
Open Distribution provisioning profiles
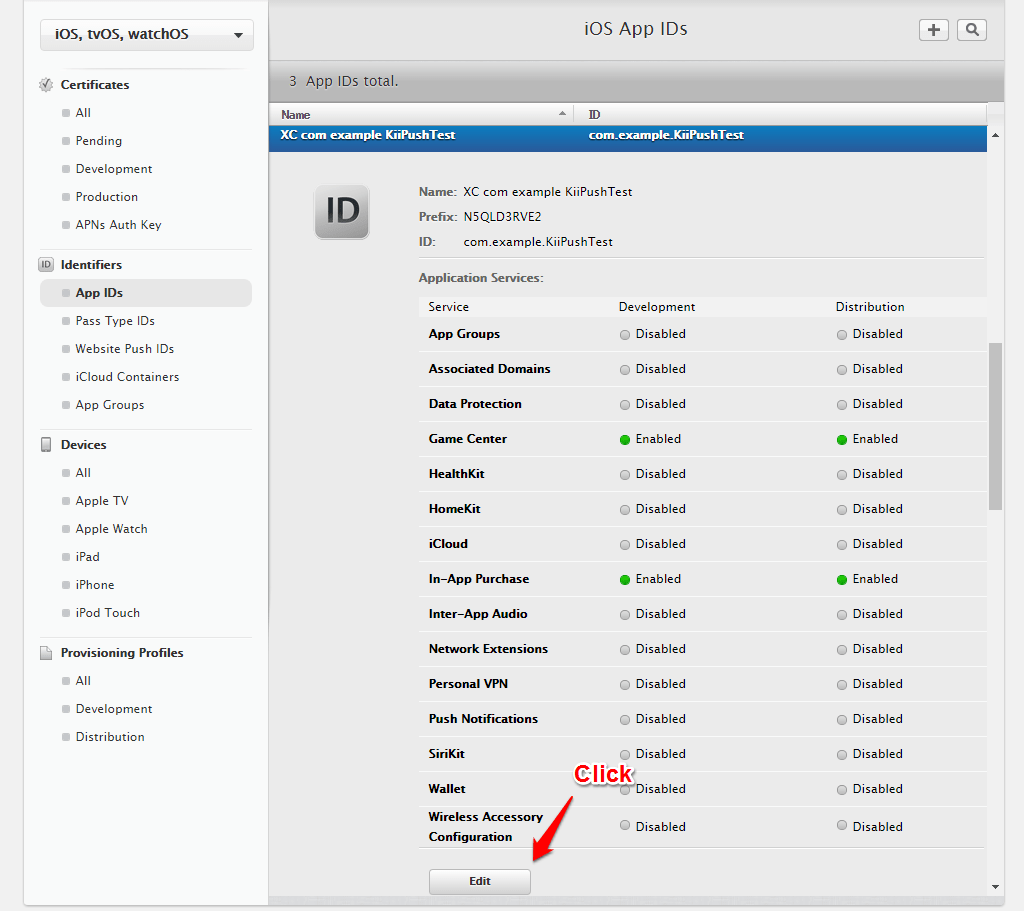[110, 737]
